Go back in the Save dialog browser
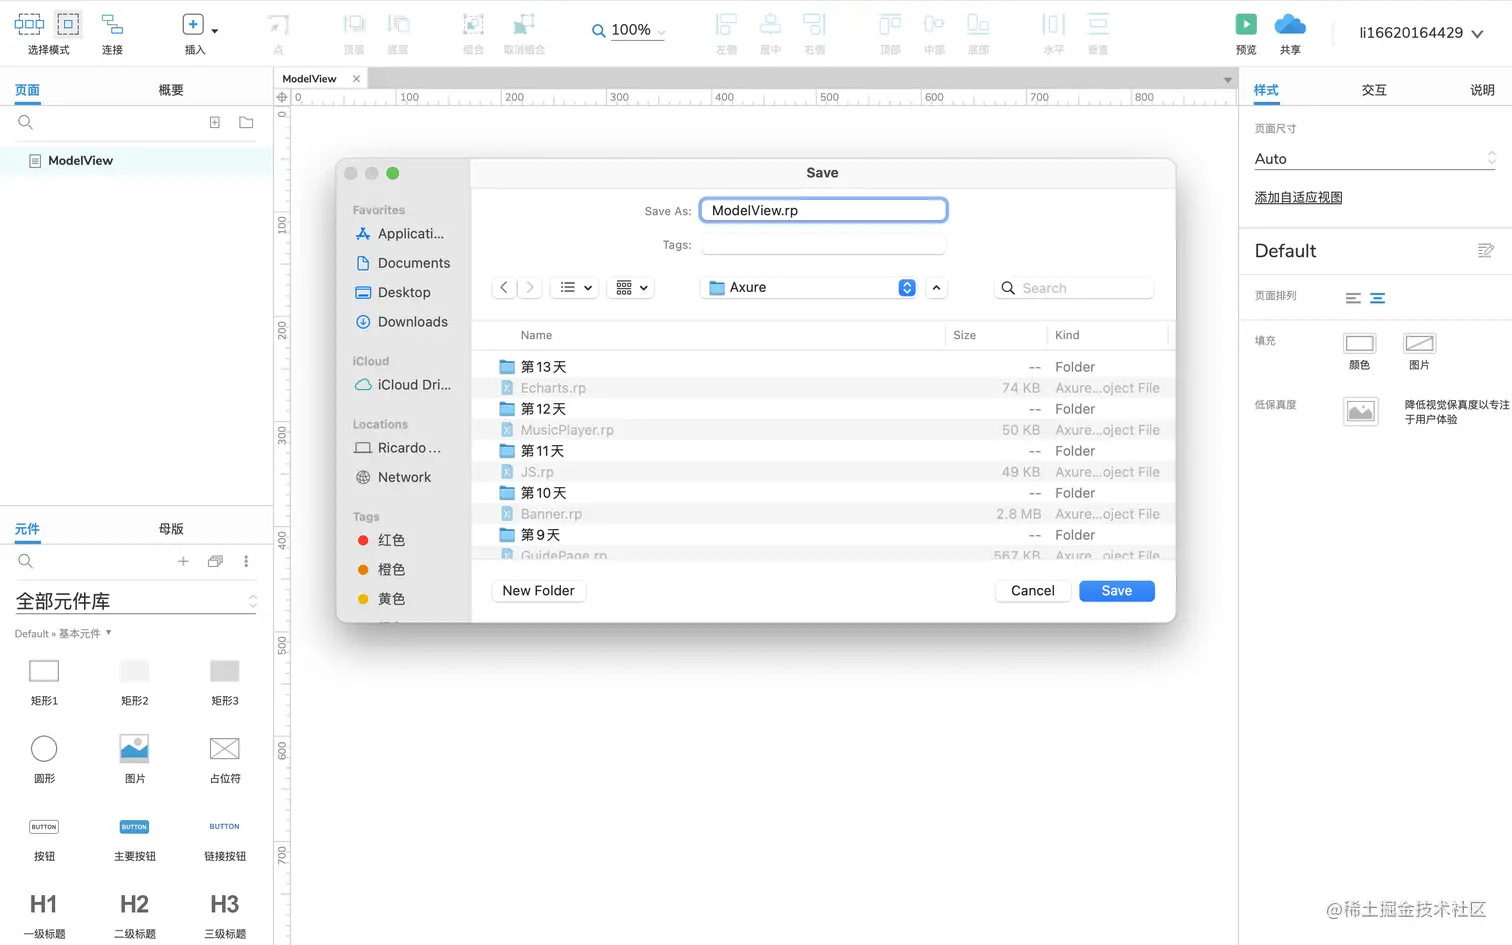Viewport: 1512px width, 945px height. (504, 288)
